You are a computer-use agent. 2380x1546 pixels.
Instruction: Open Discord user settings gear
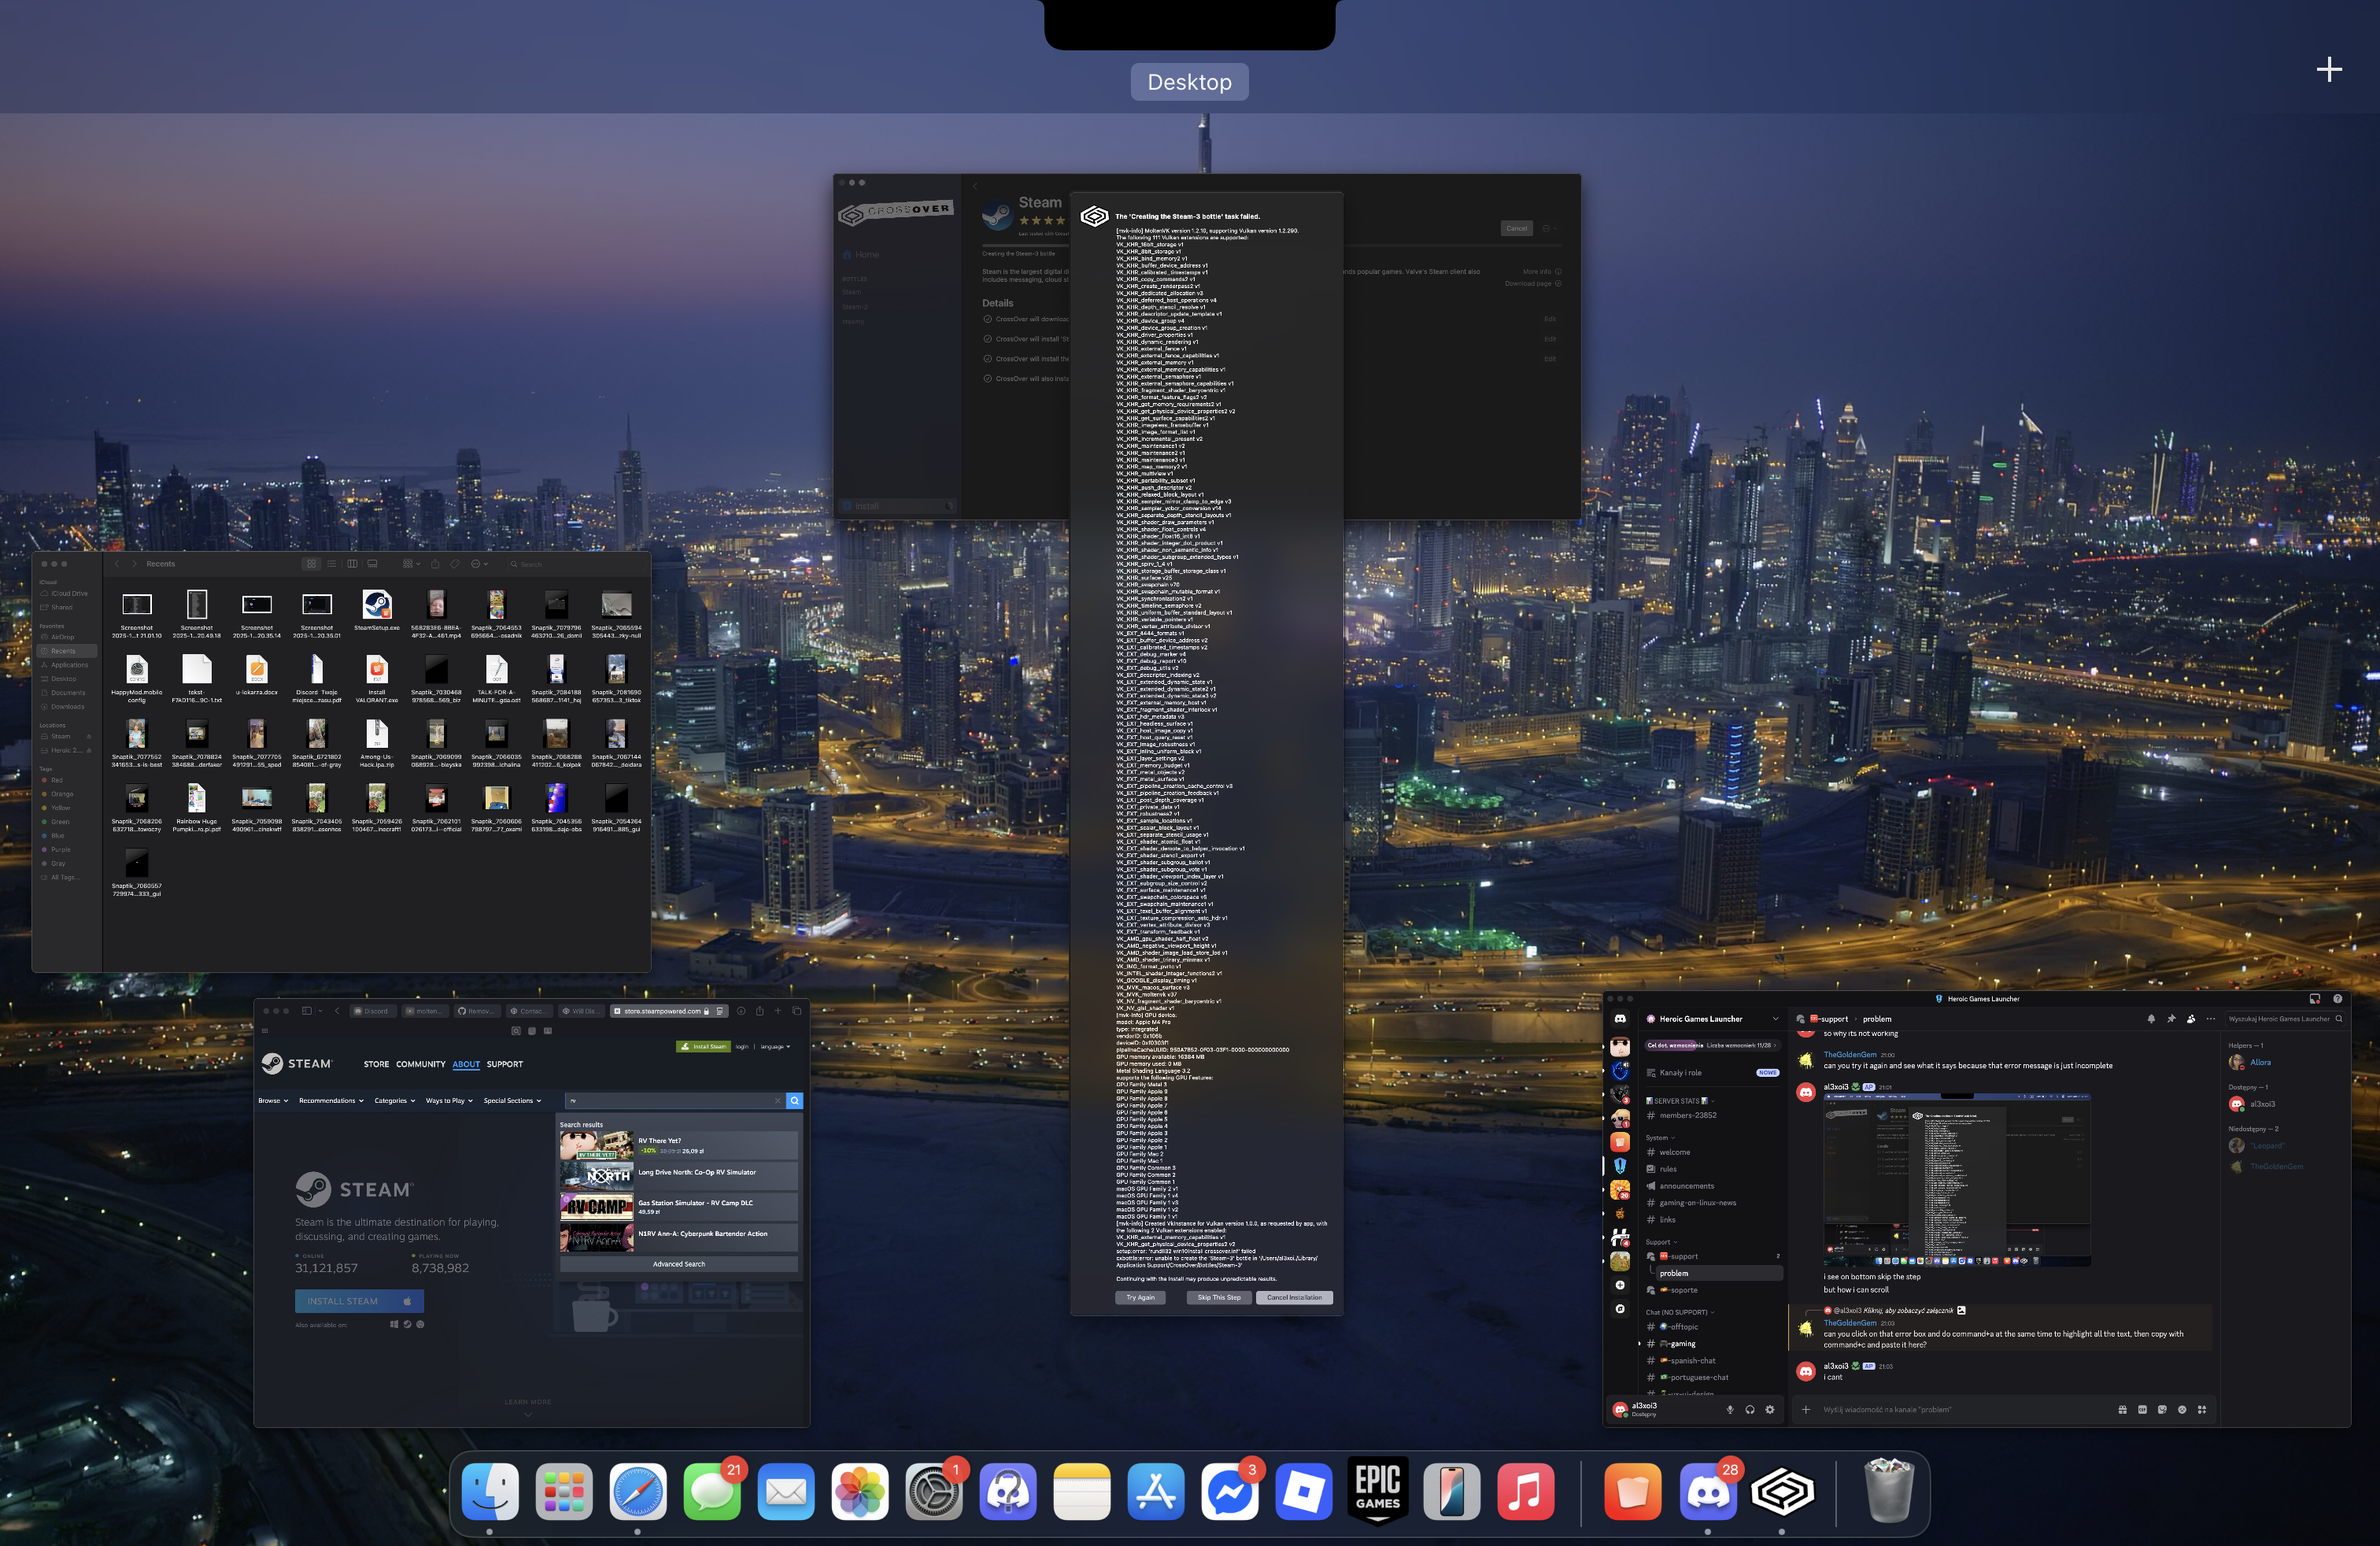tap(1769, 1409)
